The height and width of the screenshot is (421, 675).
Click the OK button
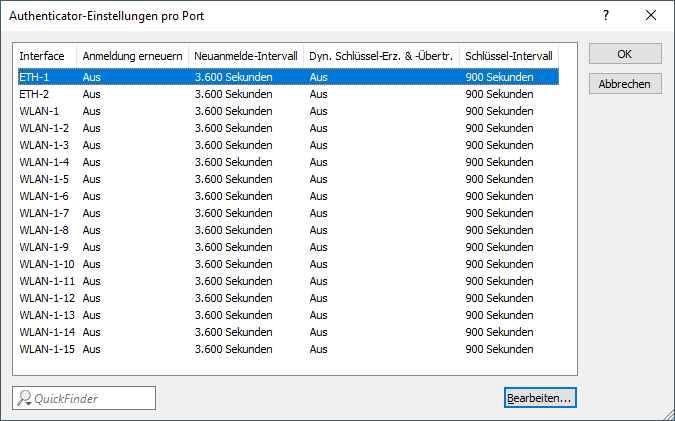[x=624, y=54]
